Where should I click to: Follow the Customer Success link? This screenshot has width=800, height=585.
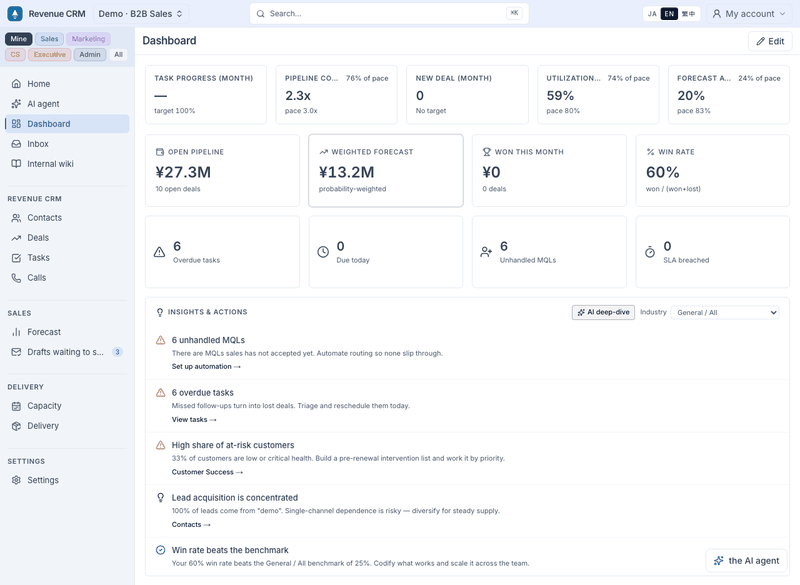[207, 472]
